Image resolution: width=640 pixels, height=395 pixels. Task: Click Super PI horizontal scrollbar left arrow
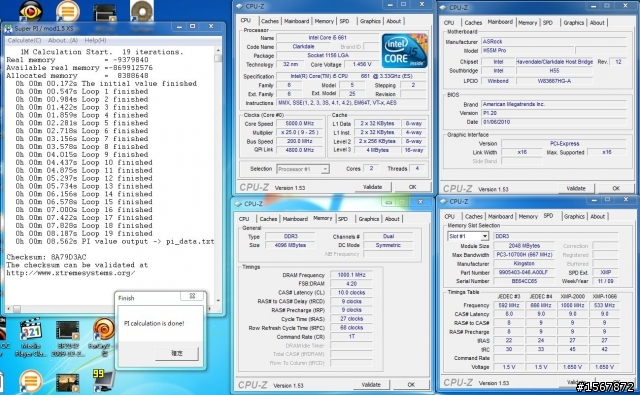pyautogui.click(x=9, y=309)
